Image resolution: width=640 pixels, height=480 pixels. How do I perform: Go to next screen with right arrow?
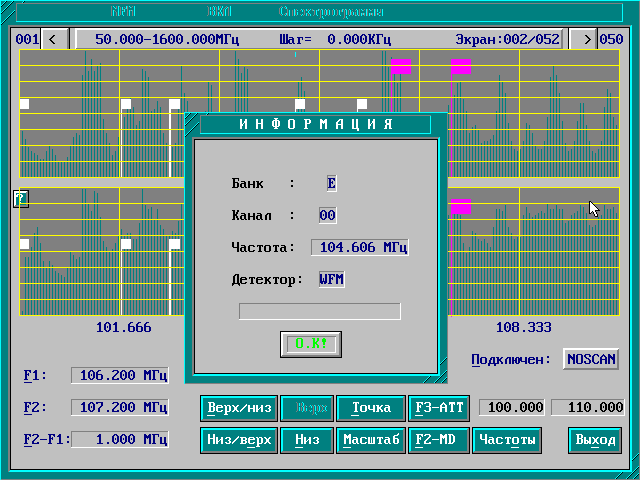[581, 40]
